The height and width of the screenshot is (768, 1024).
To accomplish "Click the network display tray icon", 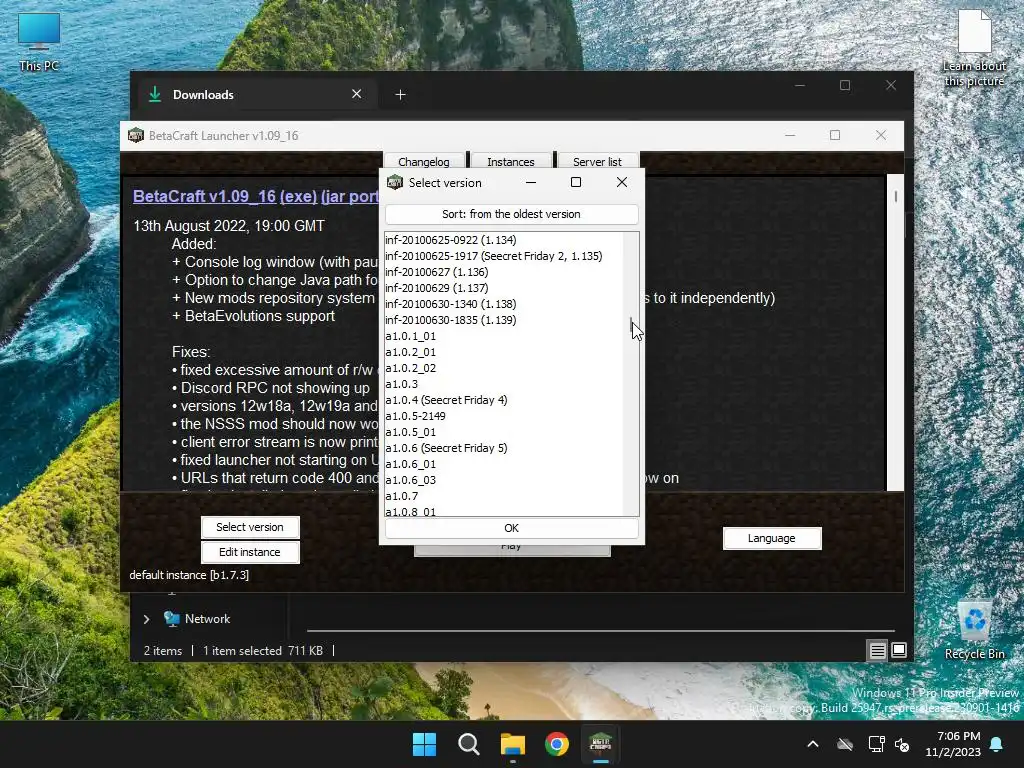I will tap(876, 744).
